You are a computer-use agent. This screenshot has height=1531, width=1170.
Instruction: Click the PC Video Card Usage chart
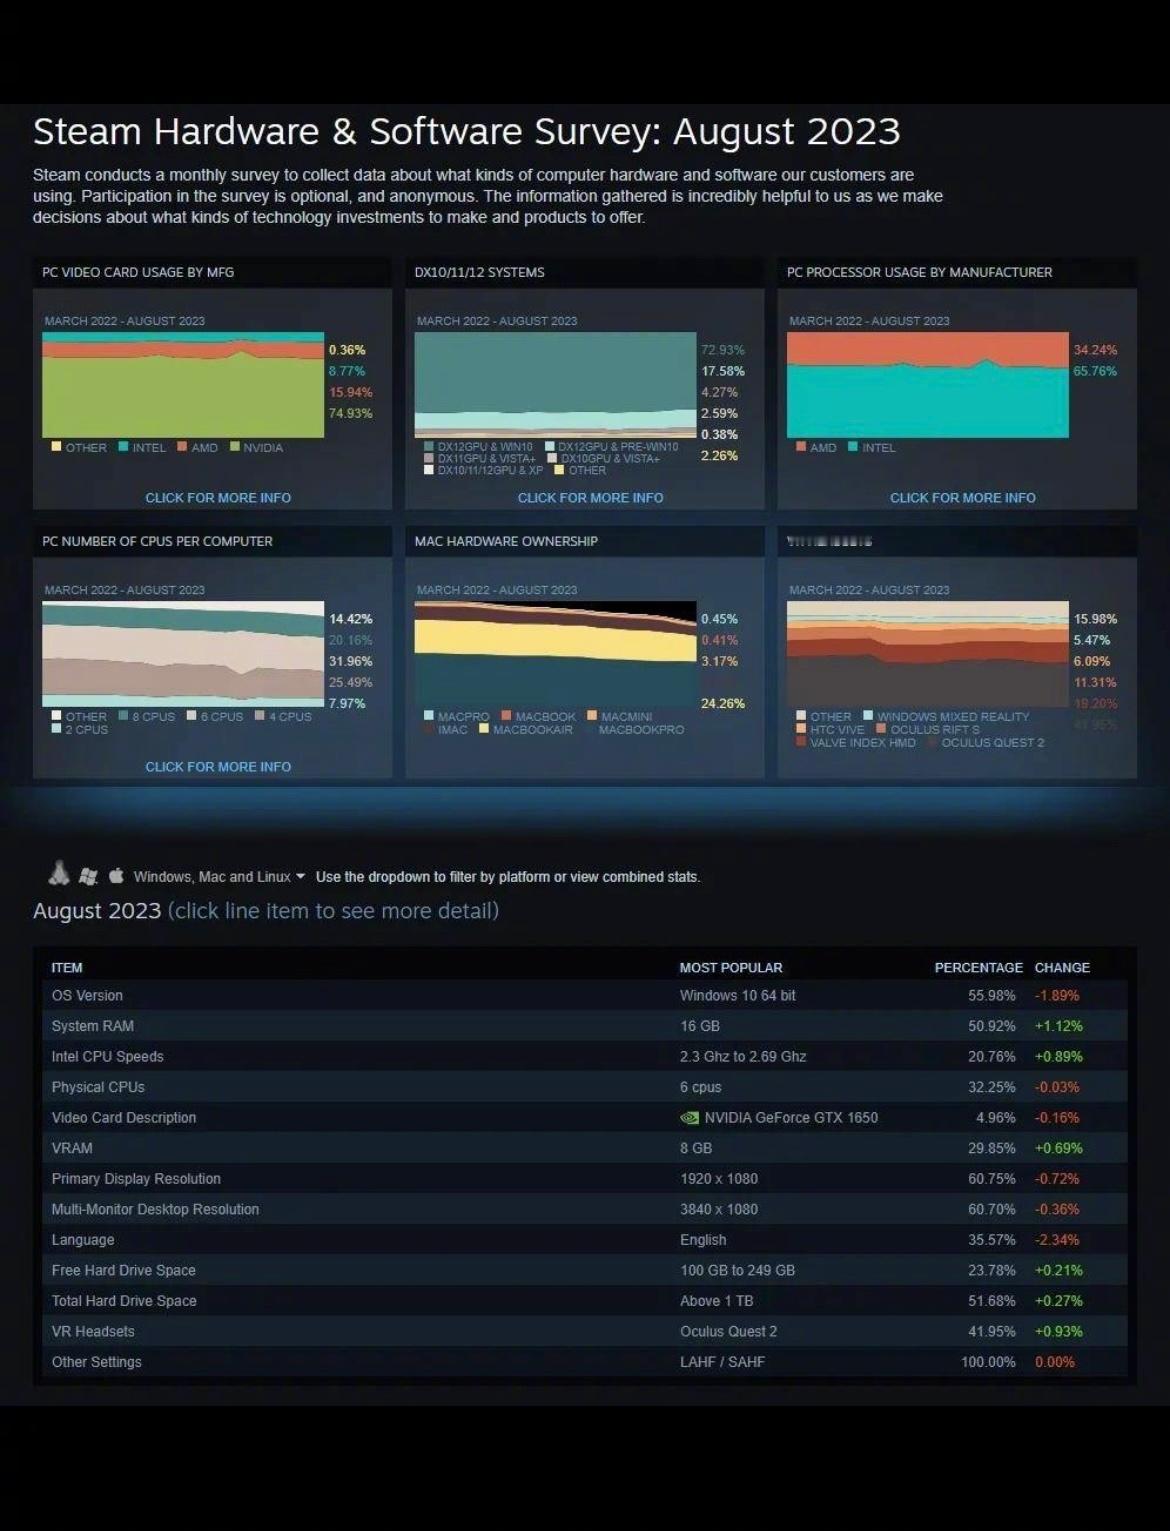[x=183, y=385]
